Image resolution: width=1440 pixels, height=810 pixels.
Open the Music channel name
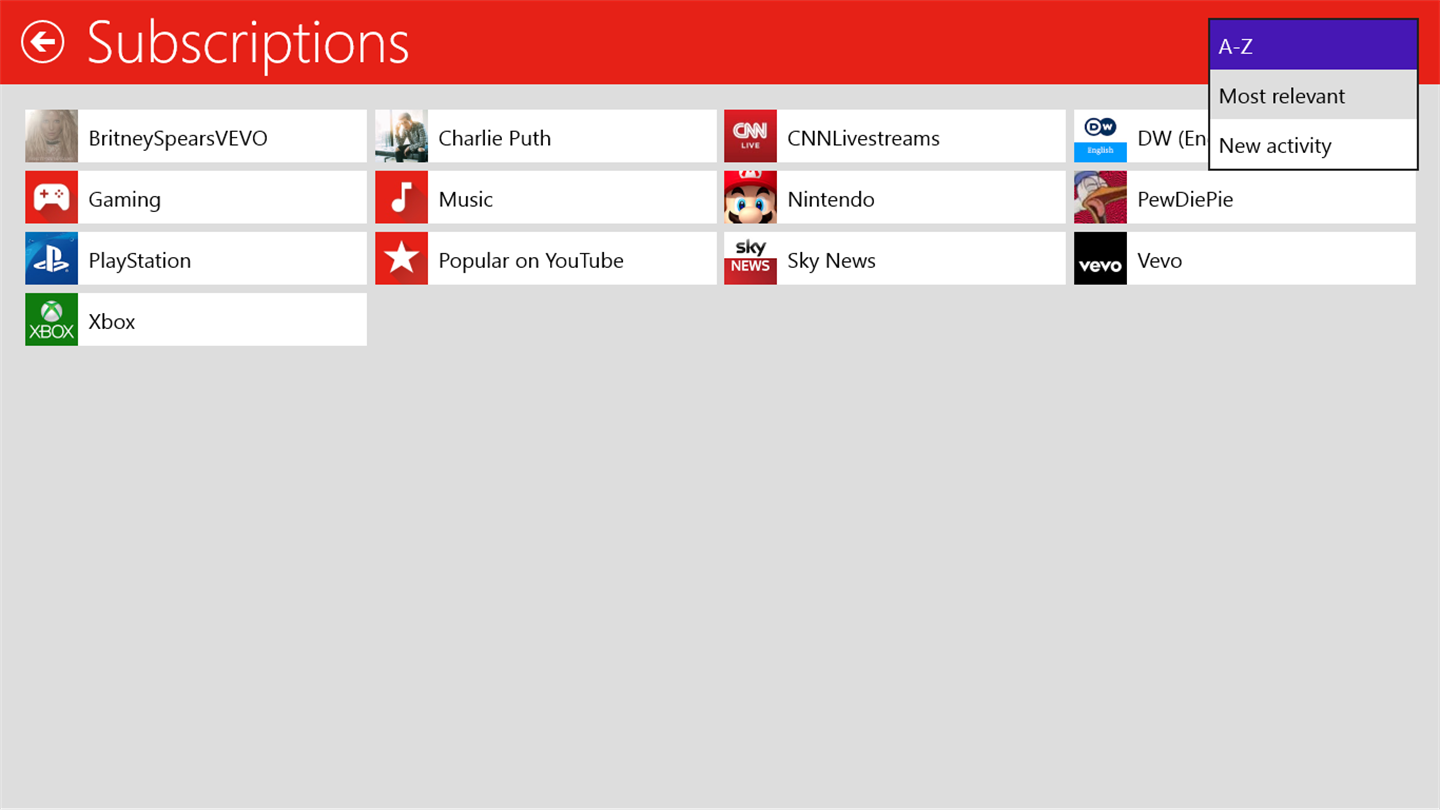pyautogui.click(x=465, y=199)
